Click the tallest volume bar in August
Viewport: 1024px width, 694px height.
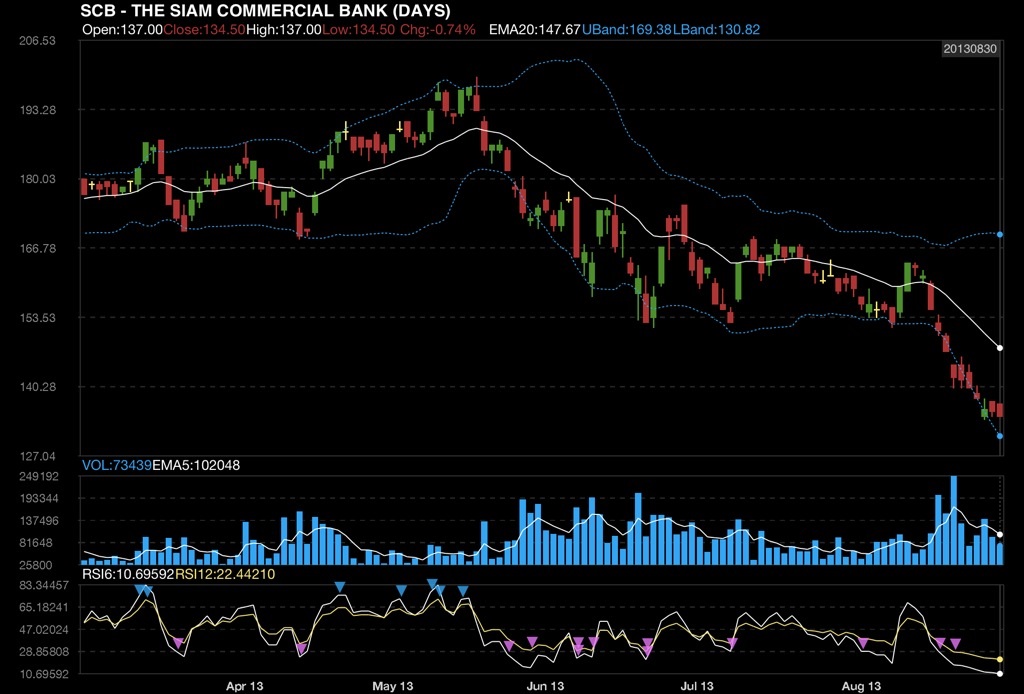pyautogui.click(x=953, y=520)
